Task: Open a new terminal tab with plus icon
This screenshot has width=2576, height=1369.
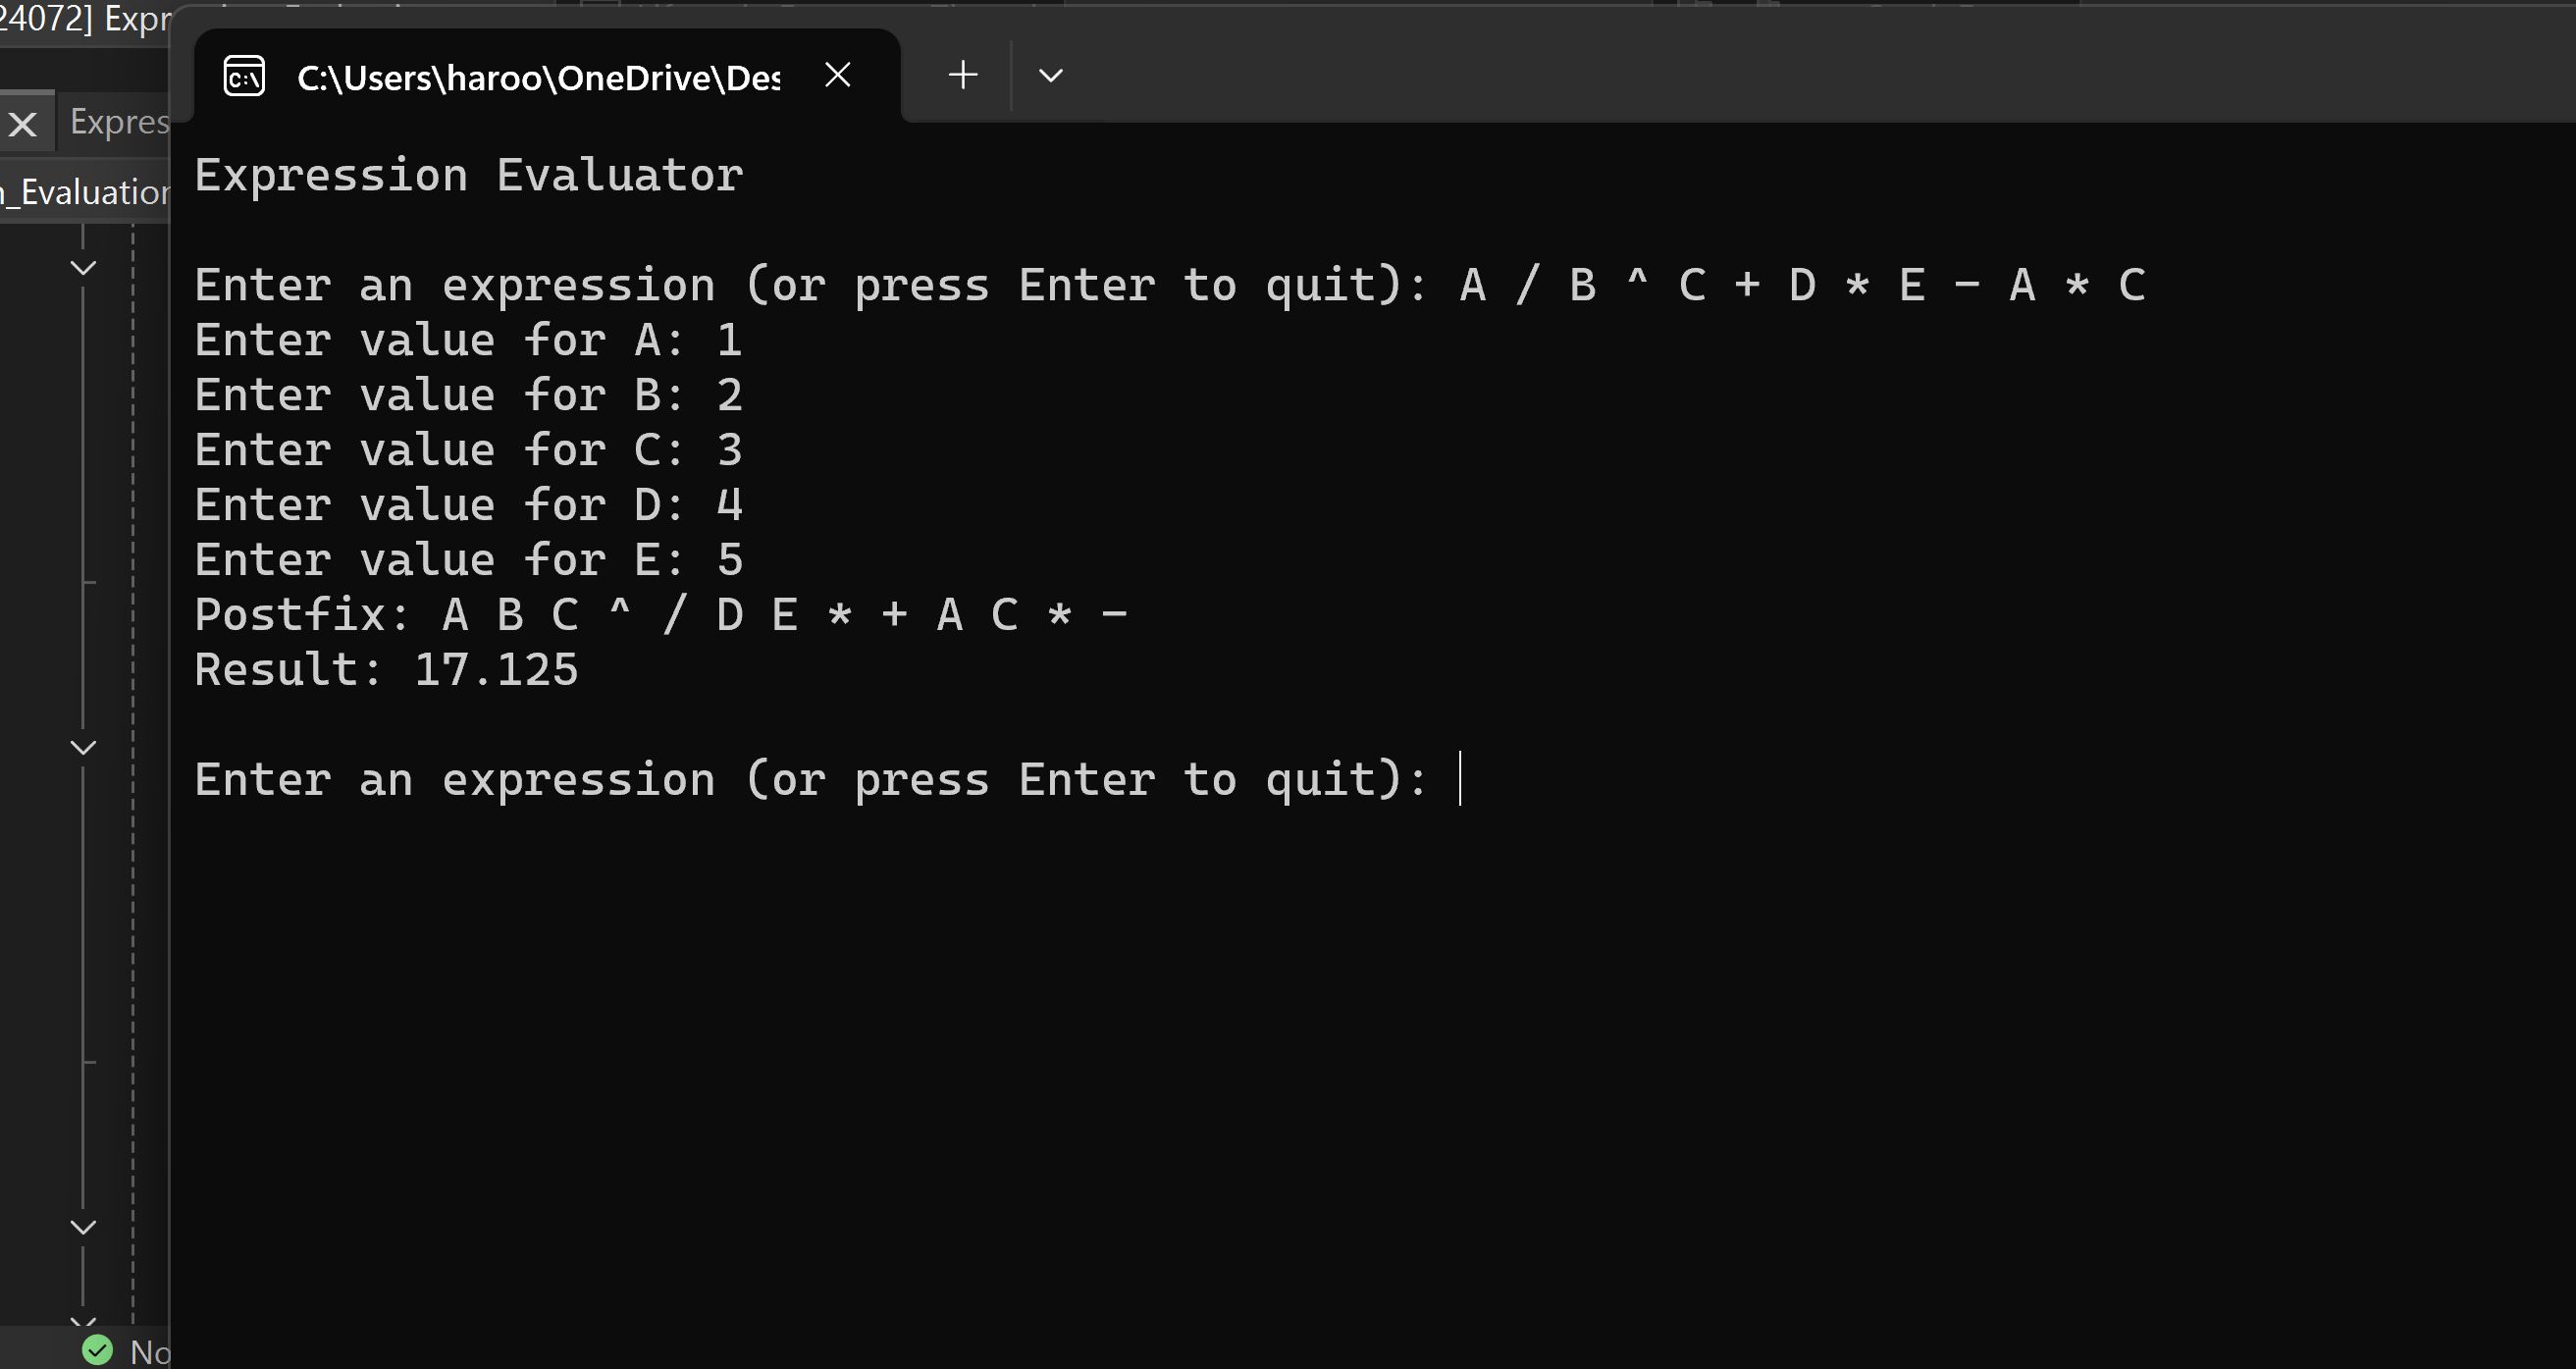Action: [962, 75]
